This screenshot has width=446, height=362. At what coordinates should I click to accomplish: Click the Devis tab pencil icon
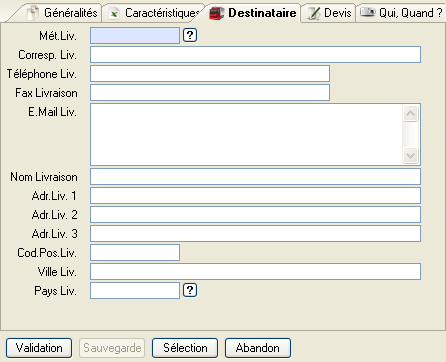314,13
